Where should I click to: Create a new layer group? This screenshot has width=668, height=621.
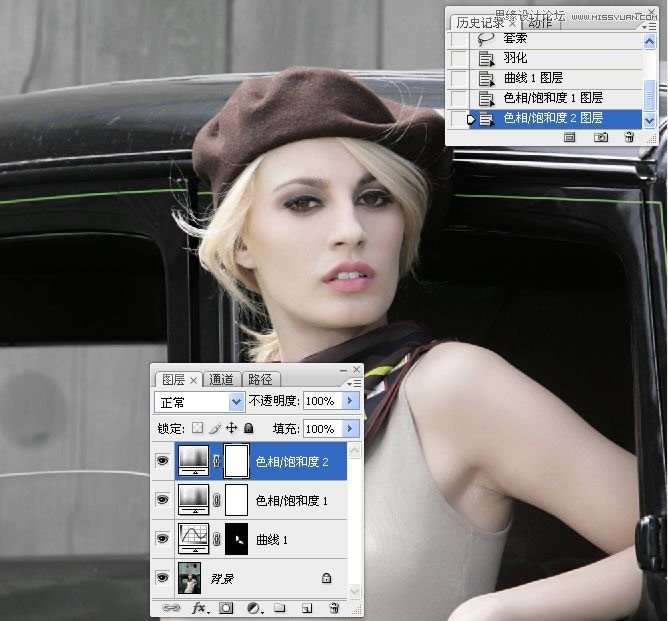[x=280, y=607]
